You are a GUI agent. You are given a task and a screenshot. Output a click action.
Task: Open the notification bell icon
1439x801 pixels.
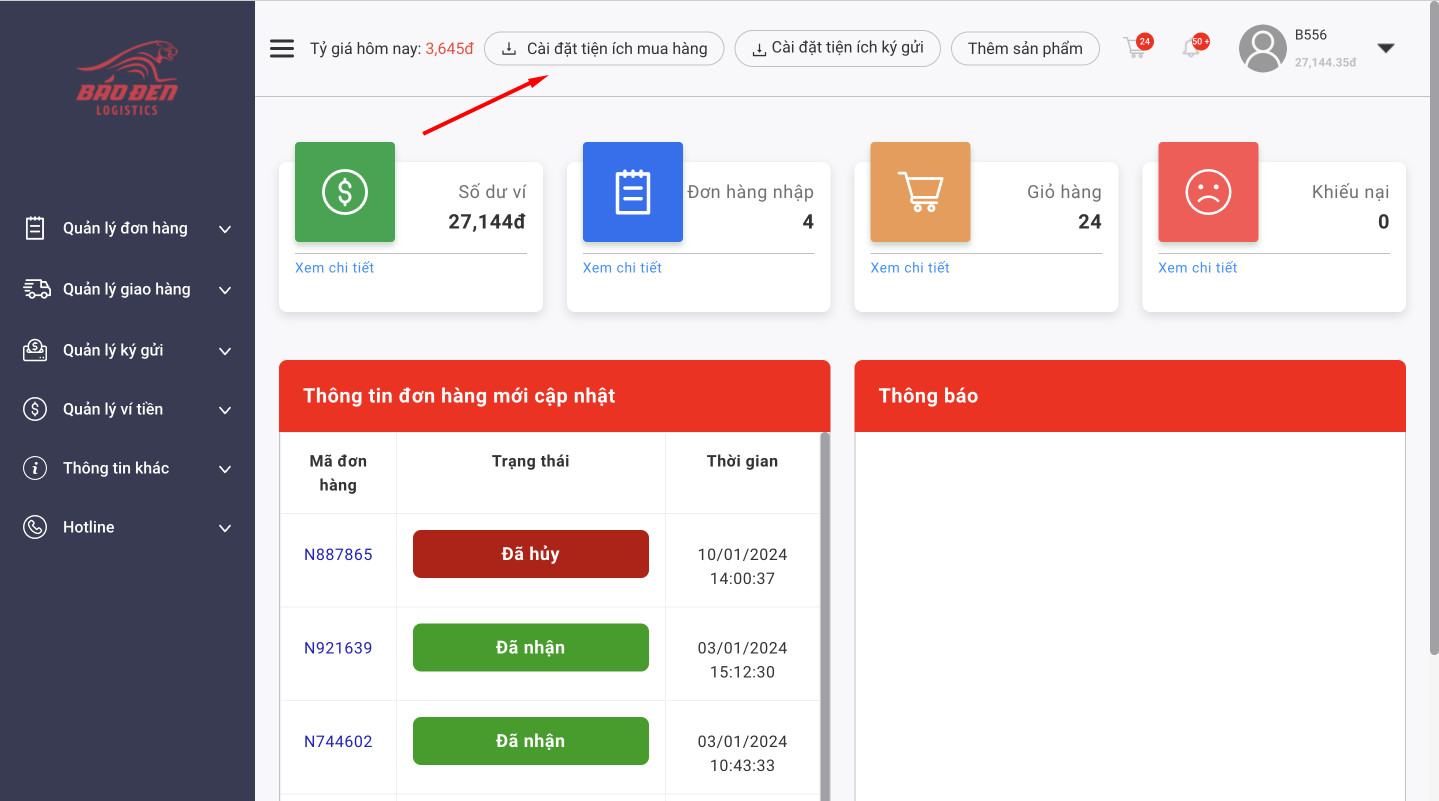click(x=1193, y=47)
